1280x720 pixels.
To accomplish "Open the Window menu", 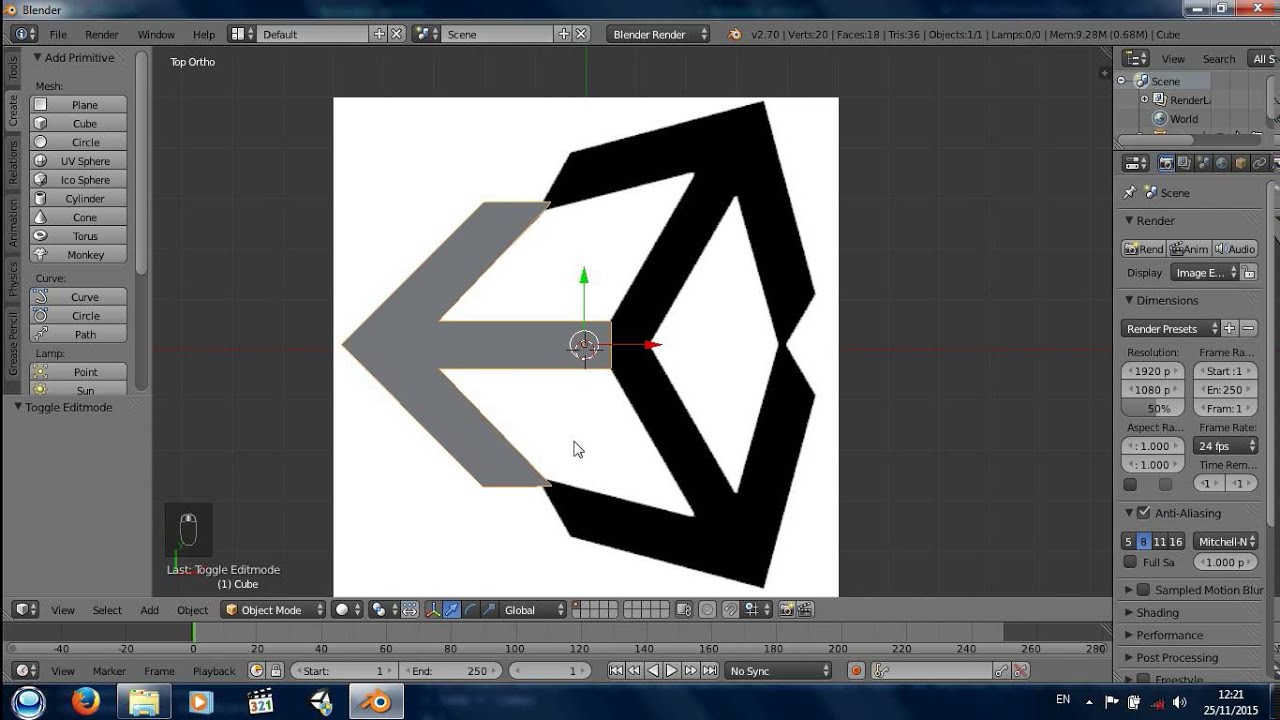I will pos(156,34).
